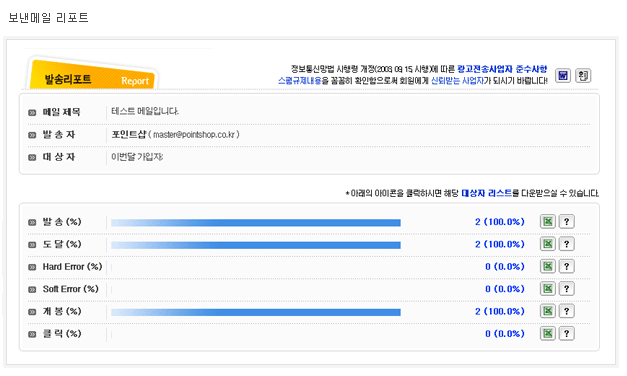
Task: Show help for Soft Error (%)
Action: click(x=567, y=288)
